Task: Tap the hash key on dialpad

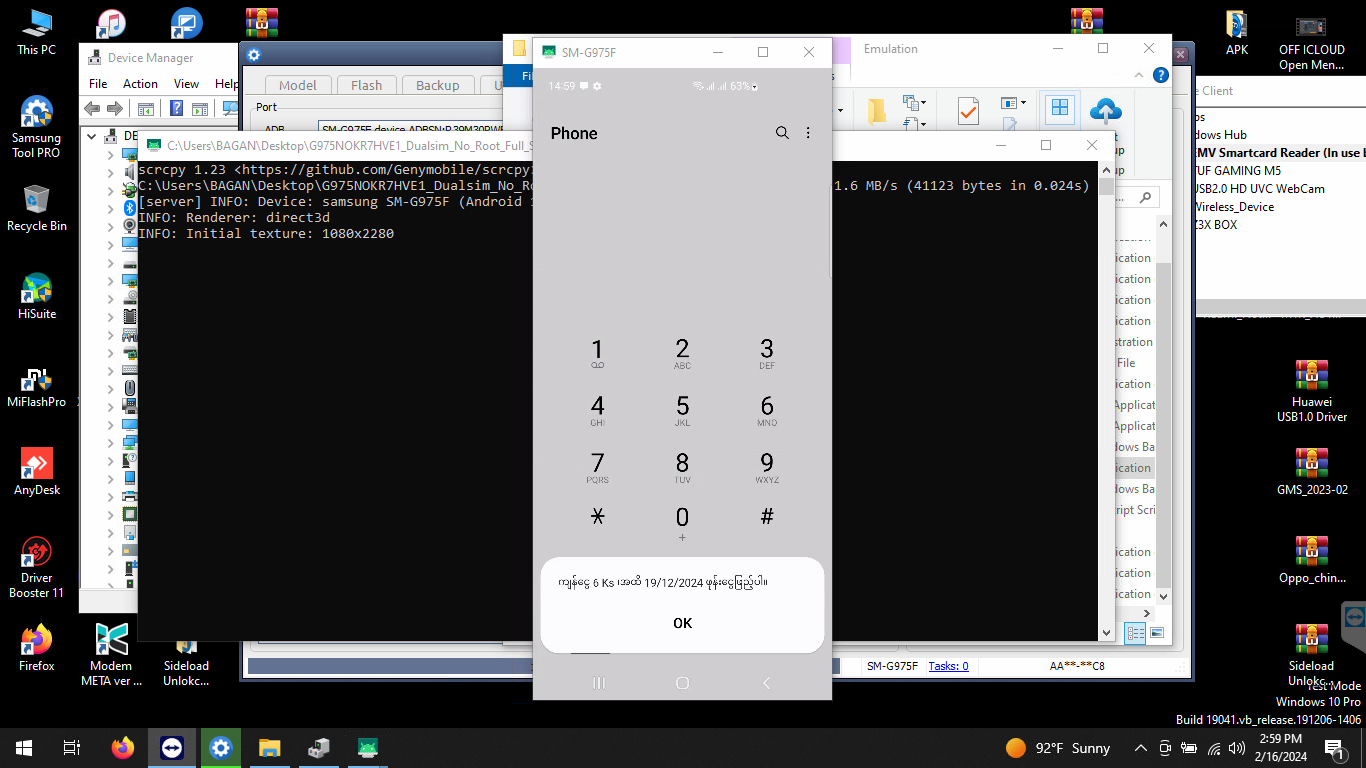Action: [767, 517]
